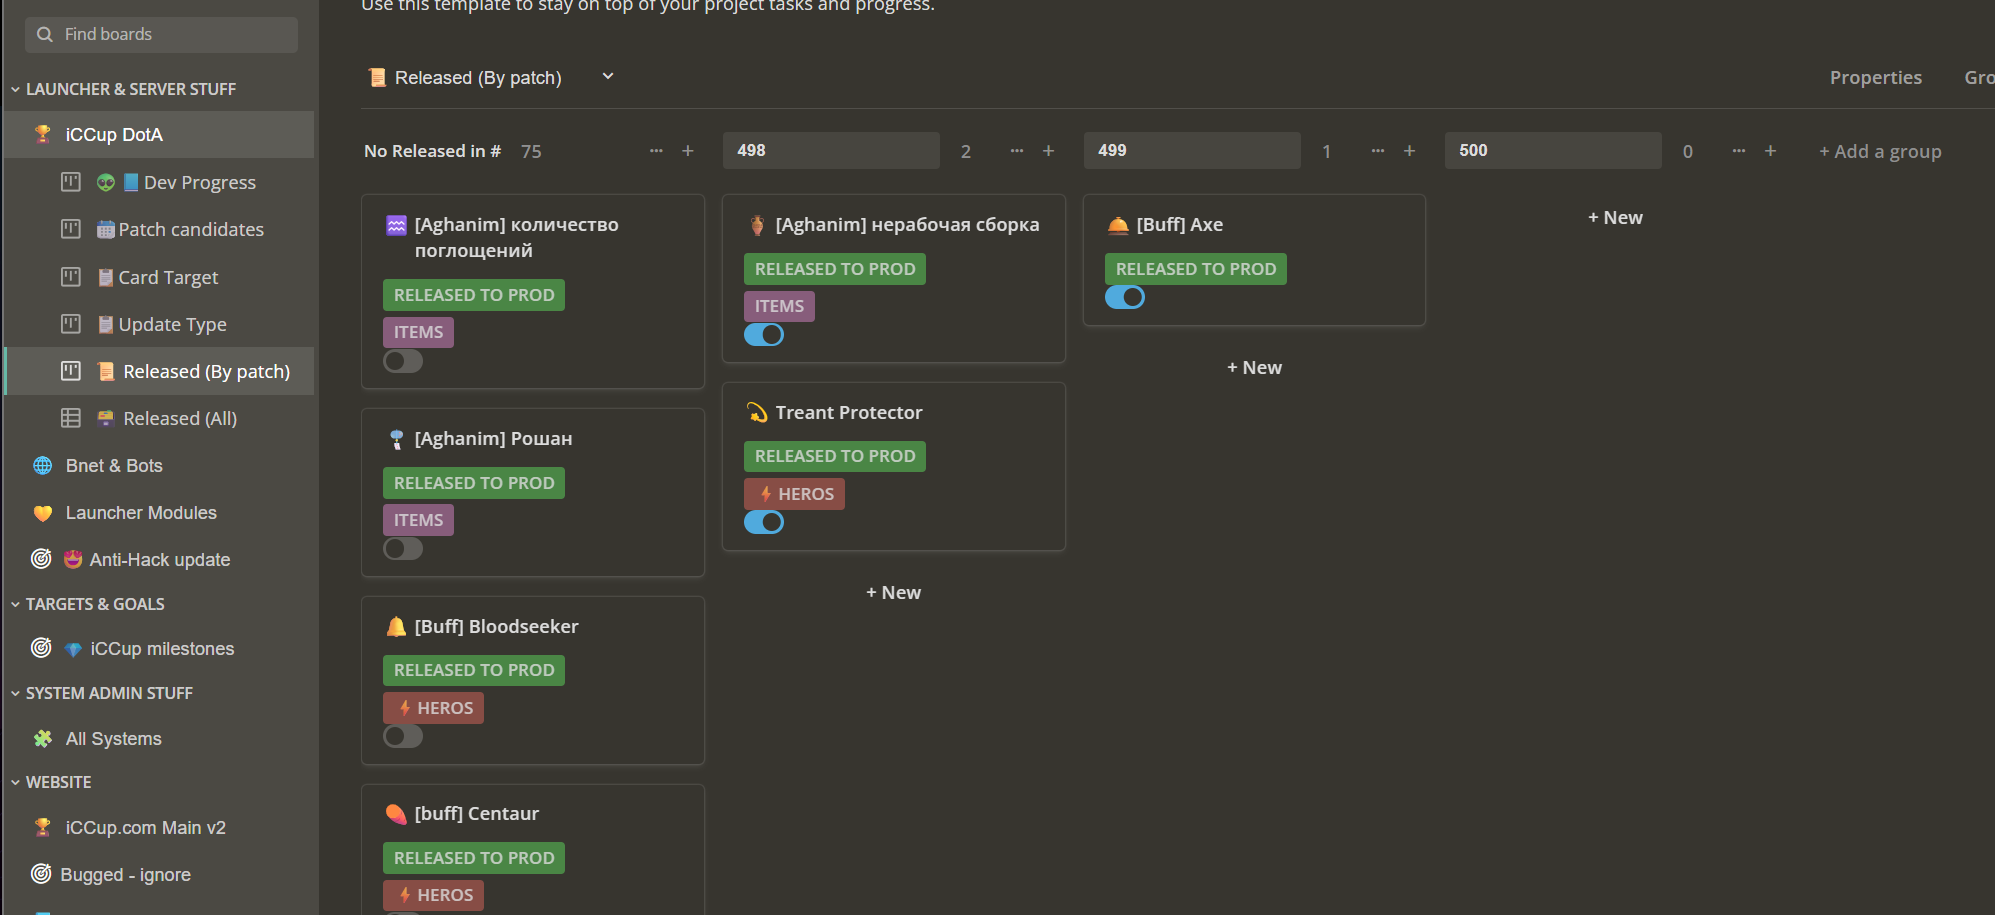Screen dimensions: 1995x915
Task: Click the target icon beside iCCup milestones
Action: 41,648
